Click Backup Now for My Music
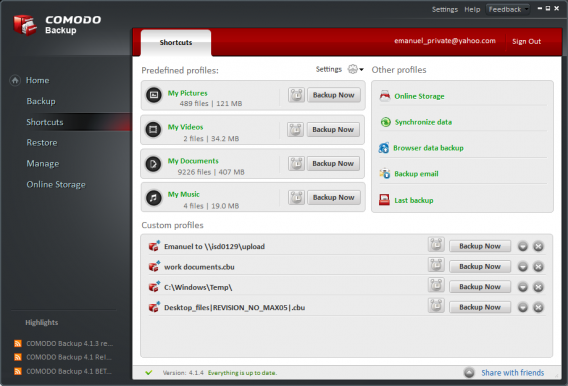This screenshot has height=386, width=568. [x=334, y=198]
